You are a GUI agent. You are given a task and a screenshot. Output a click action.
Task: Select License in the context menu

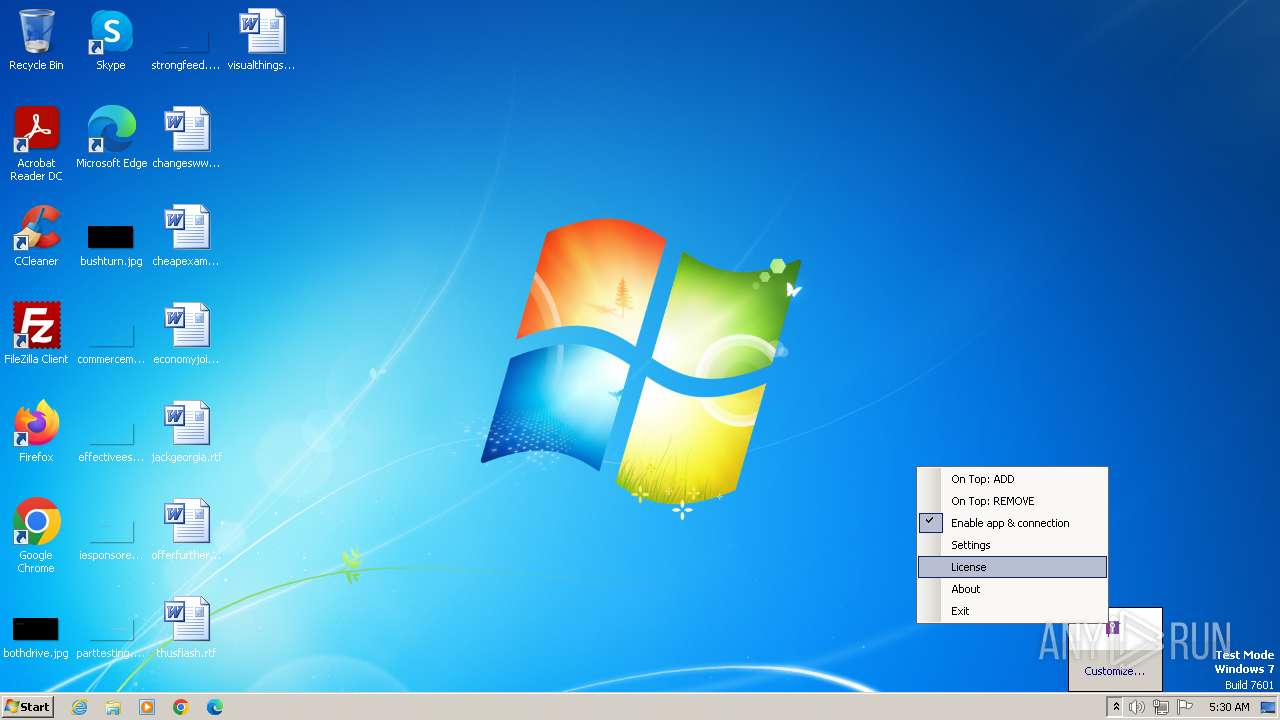[x=1012, y=567]
